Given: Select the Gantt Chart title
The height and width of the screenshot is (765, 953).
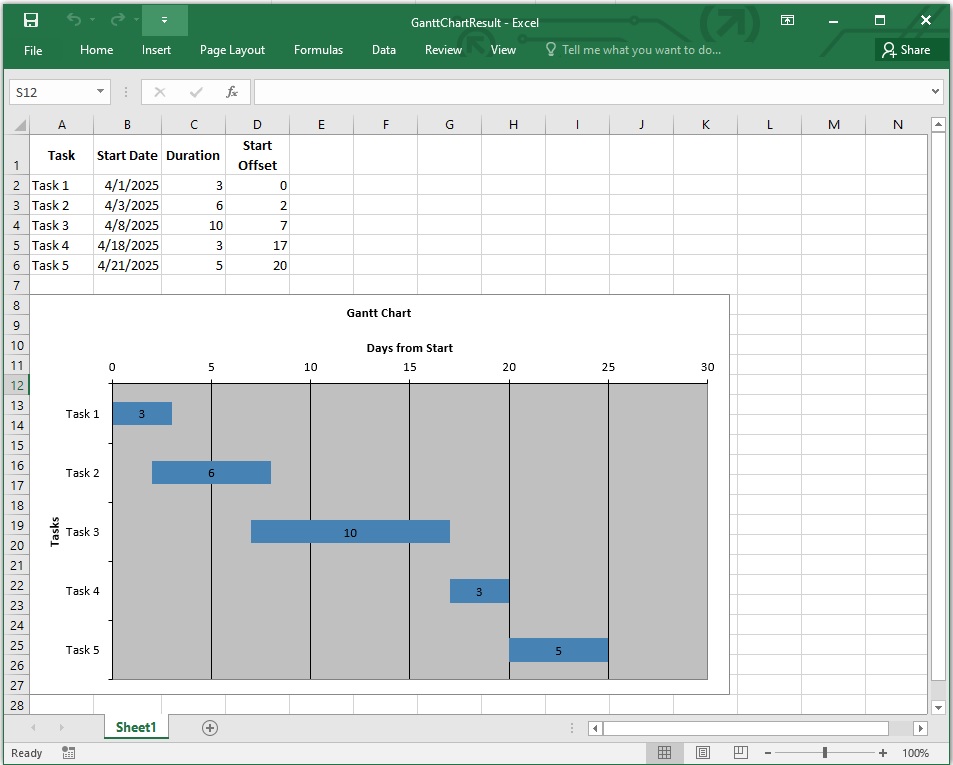Looking at the screenshot, I should (378, 312).
